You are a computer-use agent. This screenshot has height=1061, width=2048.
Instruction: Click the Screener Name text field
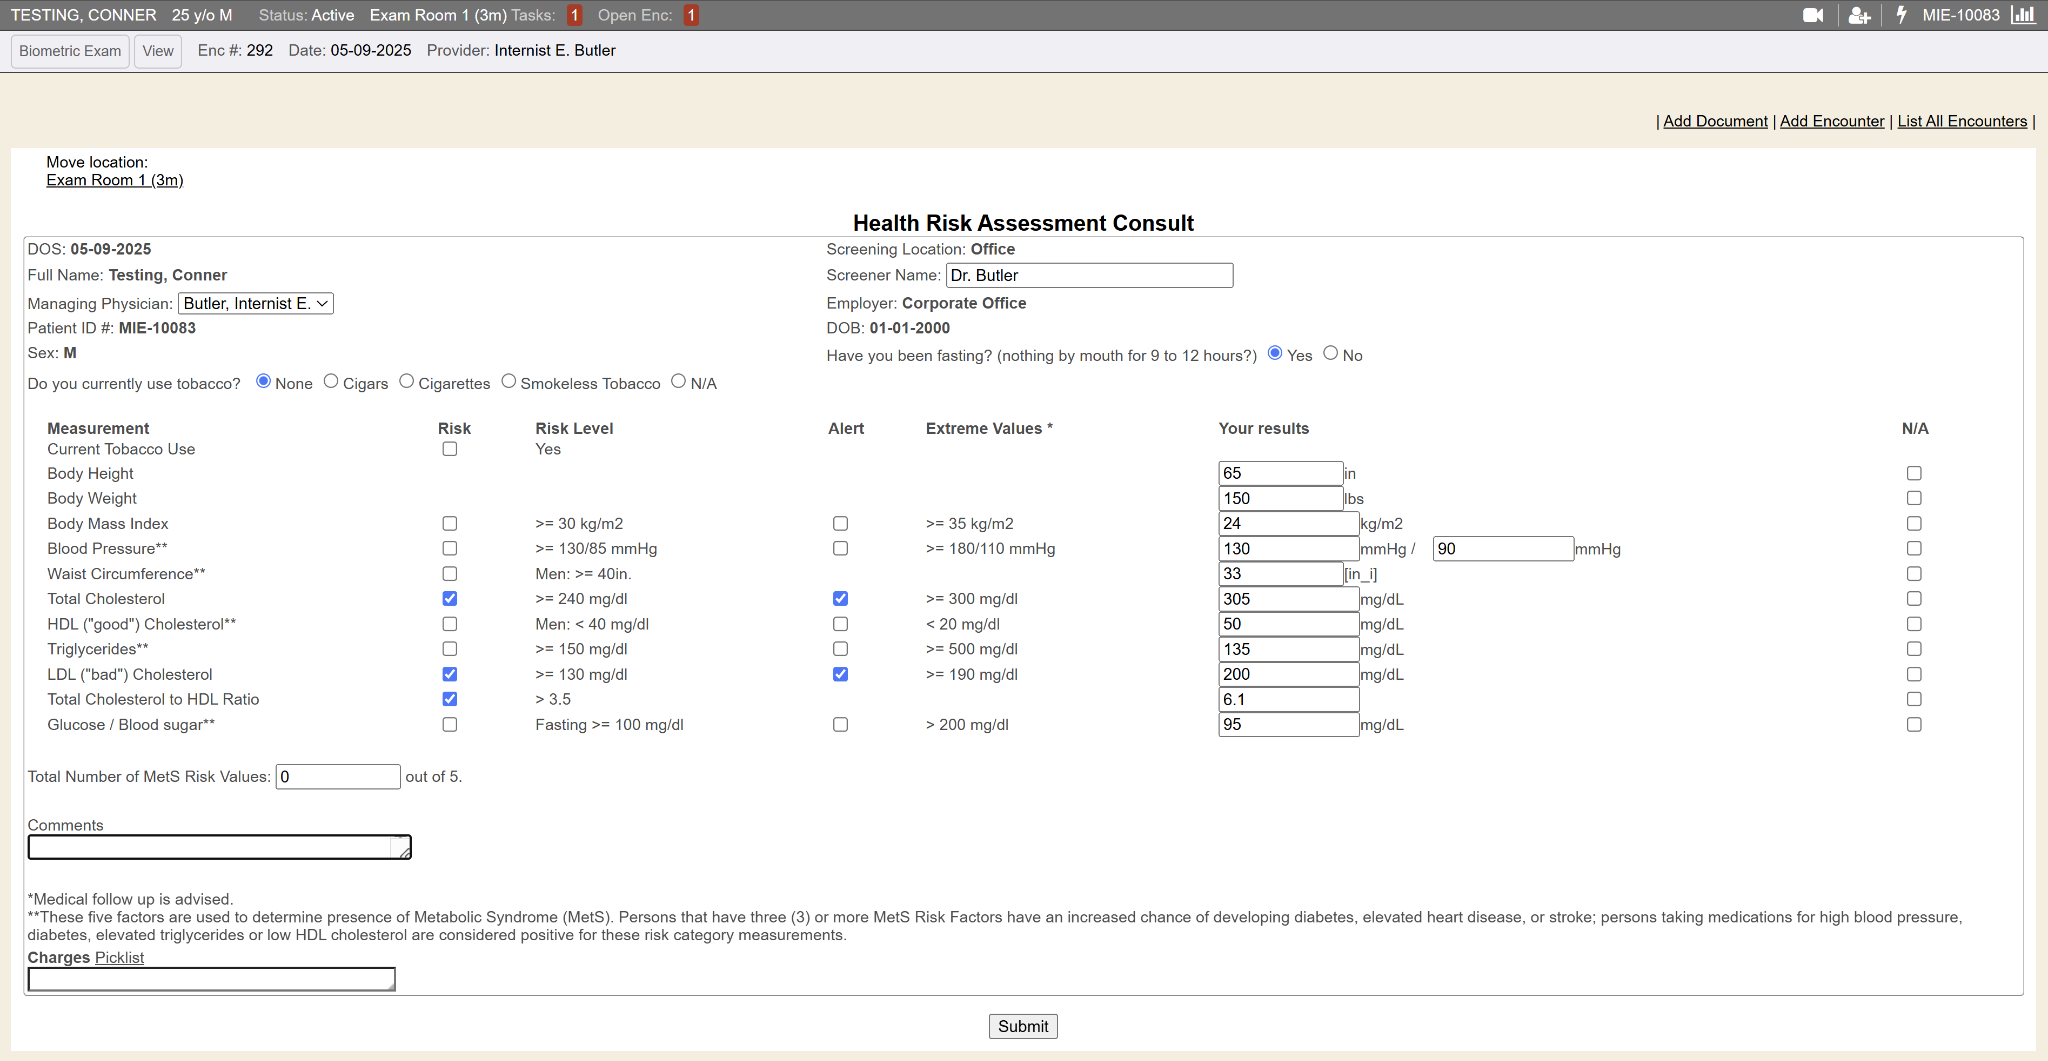click(x=1089, y=276)
